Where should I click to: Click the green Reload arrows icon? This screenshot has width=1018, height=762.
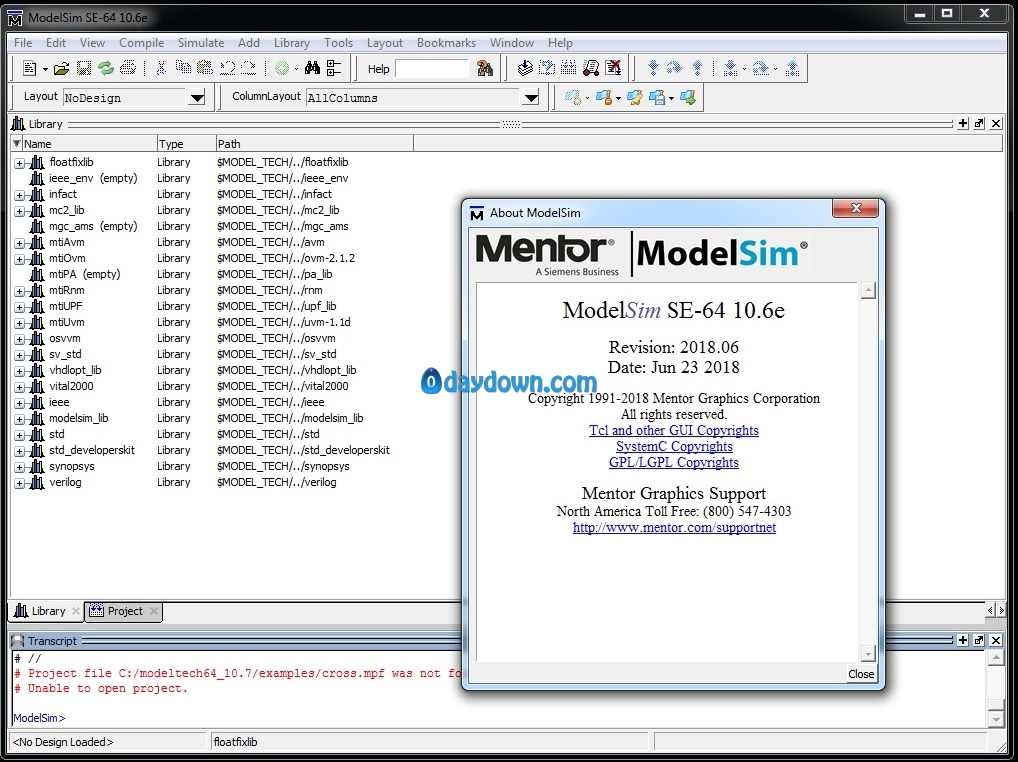106,68
